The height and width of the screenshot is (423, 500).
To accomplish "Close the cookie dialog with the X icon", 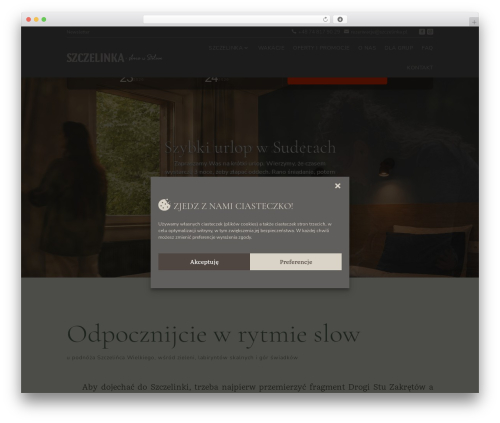I will click(337, 186).
